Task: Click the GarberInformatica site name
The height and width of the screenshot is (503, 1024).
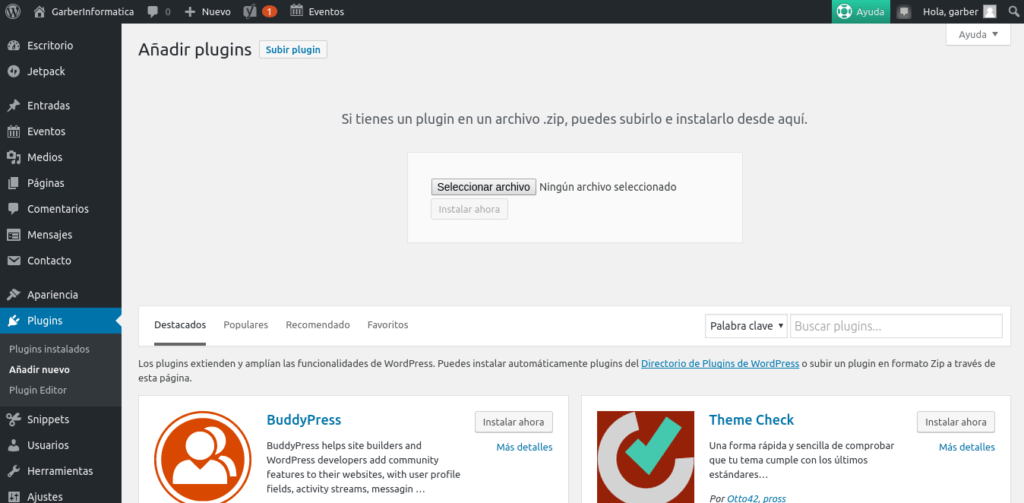Action: pyautogui.click(x=92, y=12)
